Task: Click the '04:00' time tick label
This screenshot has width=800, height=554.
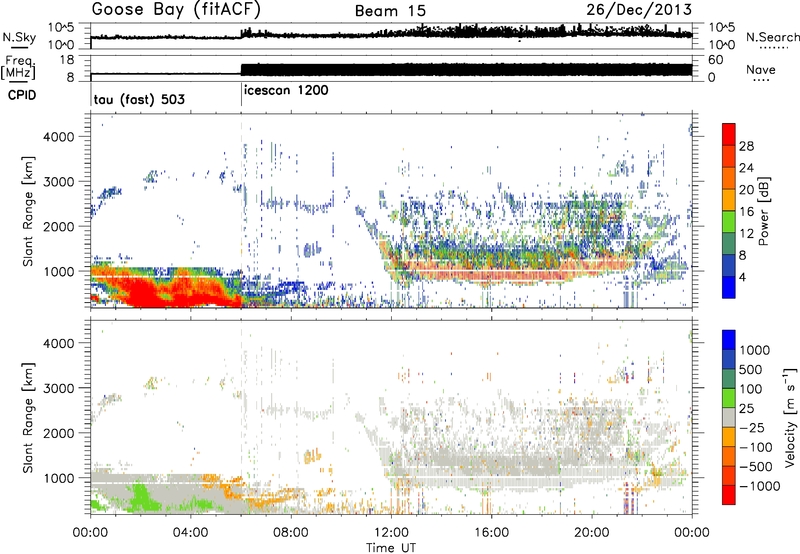Action: pos(190,533)
